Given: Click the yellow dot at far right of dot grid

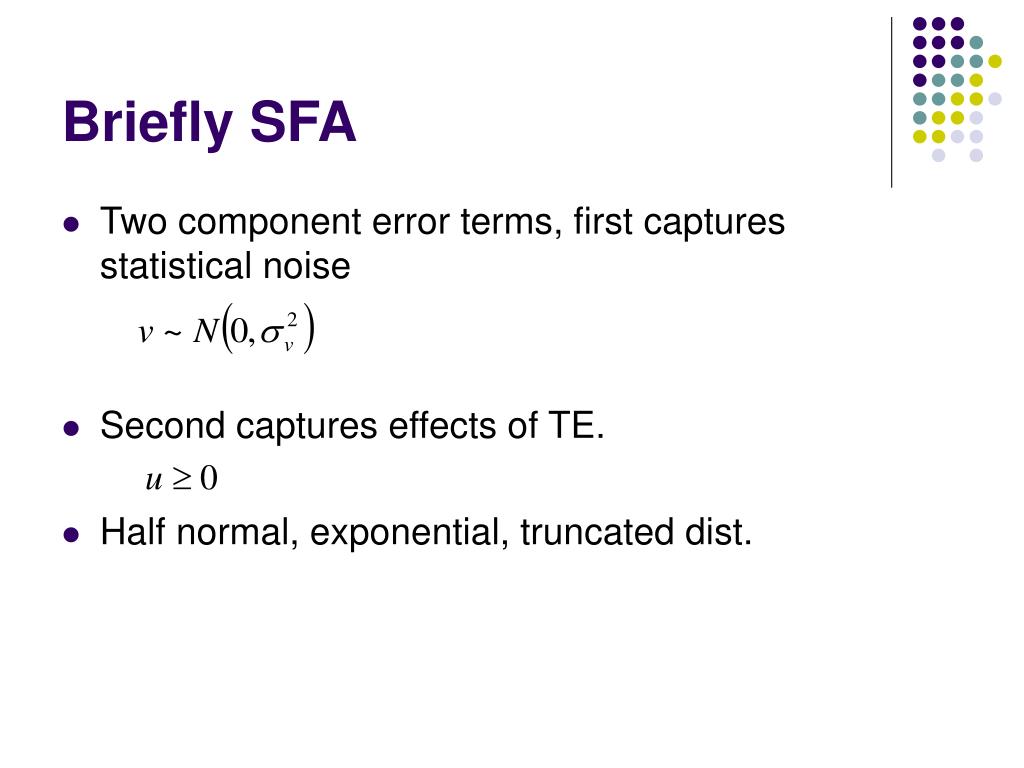Looking at the screenshot, I should coord(995,61).
